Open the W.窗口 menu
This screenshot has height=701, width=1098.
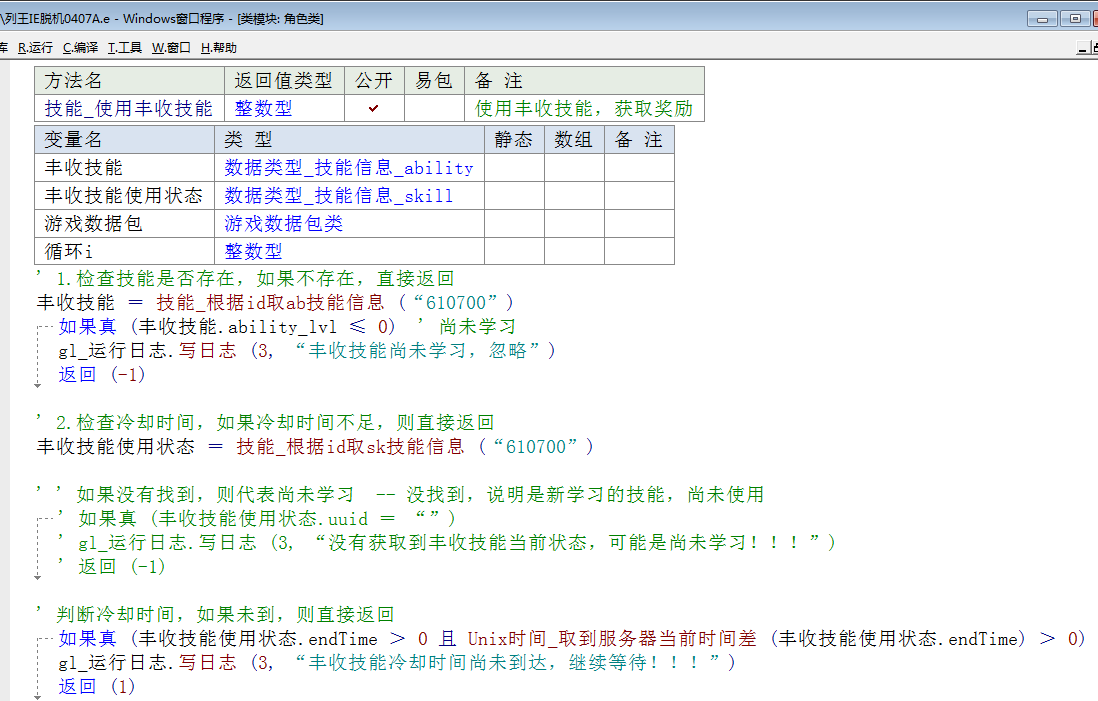click(171, 47)
